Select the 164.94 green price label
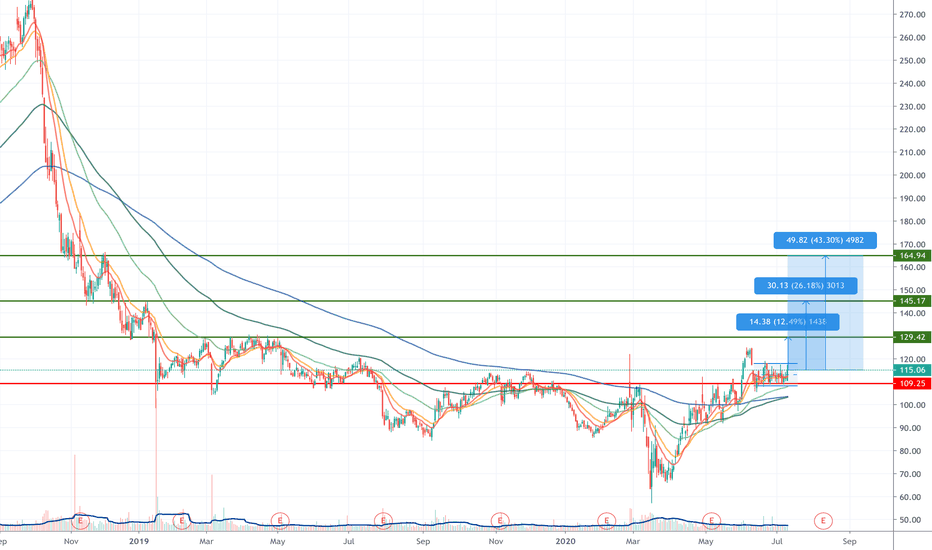The width and height of the screenshot is (932, 550). [912, 256]
